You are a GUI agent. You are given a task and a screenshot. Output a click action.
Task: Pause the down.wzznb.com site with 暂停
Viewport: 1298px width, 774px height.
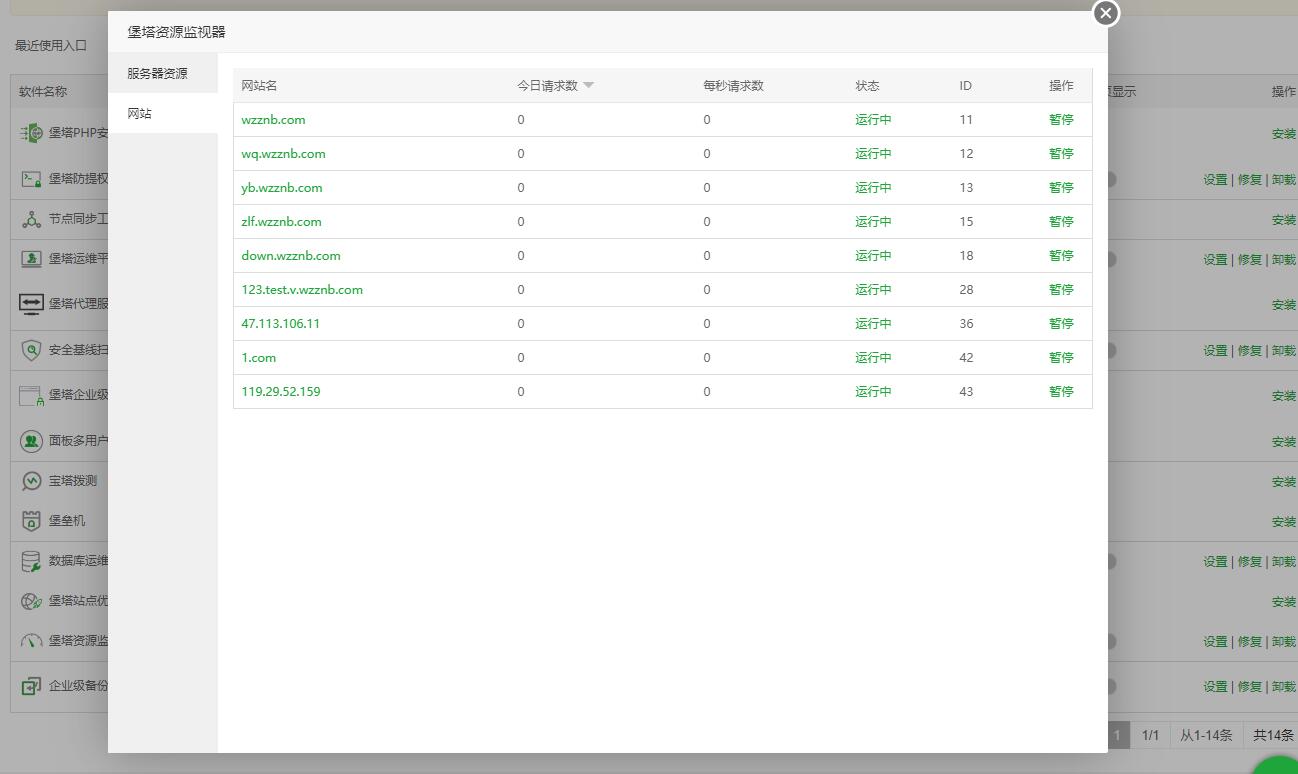[1061, 255]
